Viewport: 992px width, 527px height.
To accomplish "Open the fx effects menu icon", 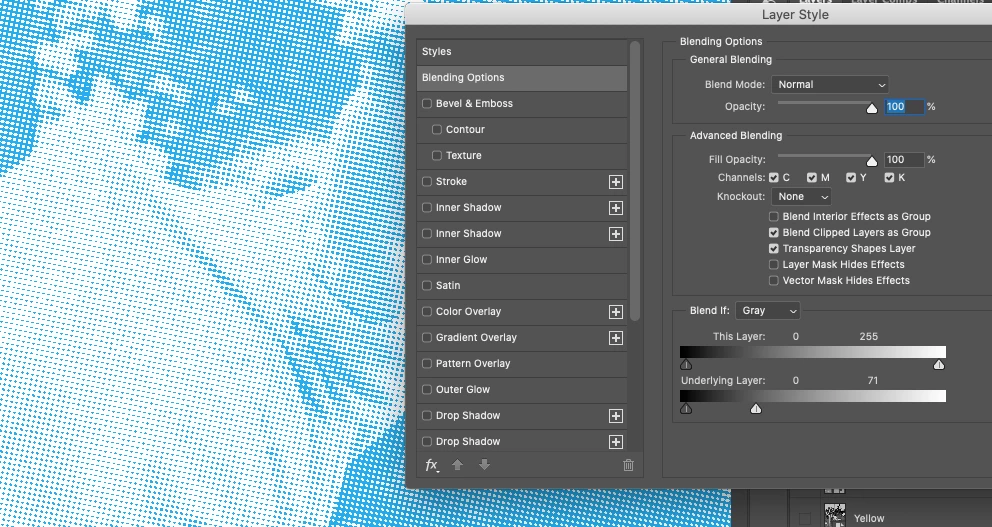I will pyautogui.click(x=432, y=466).
